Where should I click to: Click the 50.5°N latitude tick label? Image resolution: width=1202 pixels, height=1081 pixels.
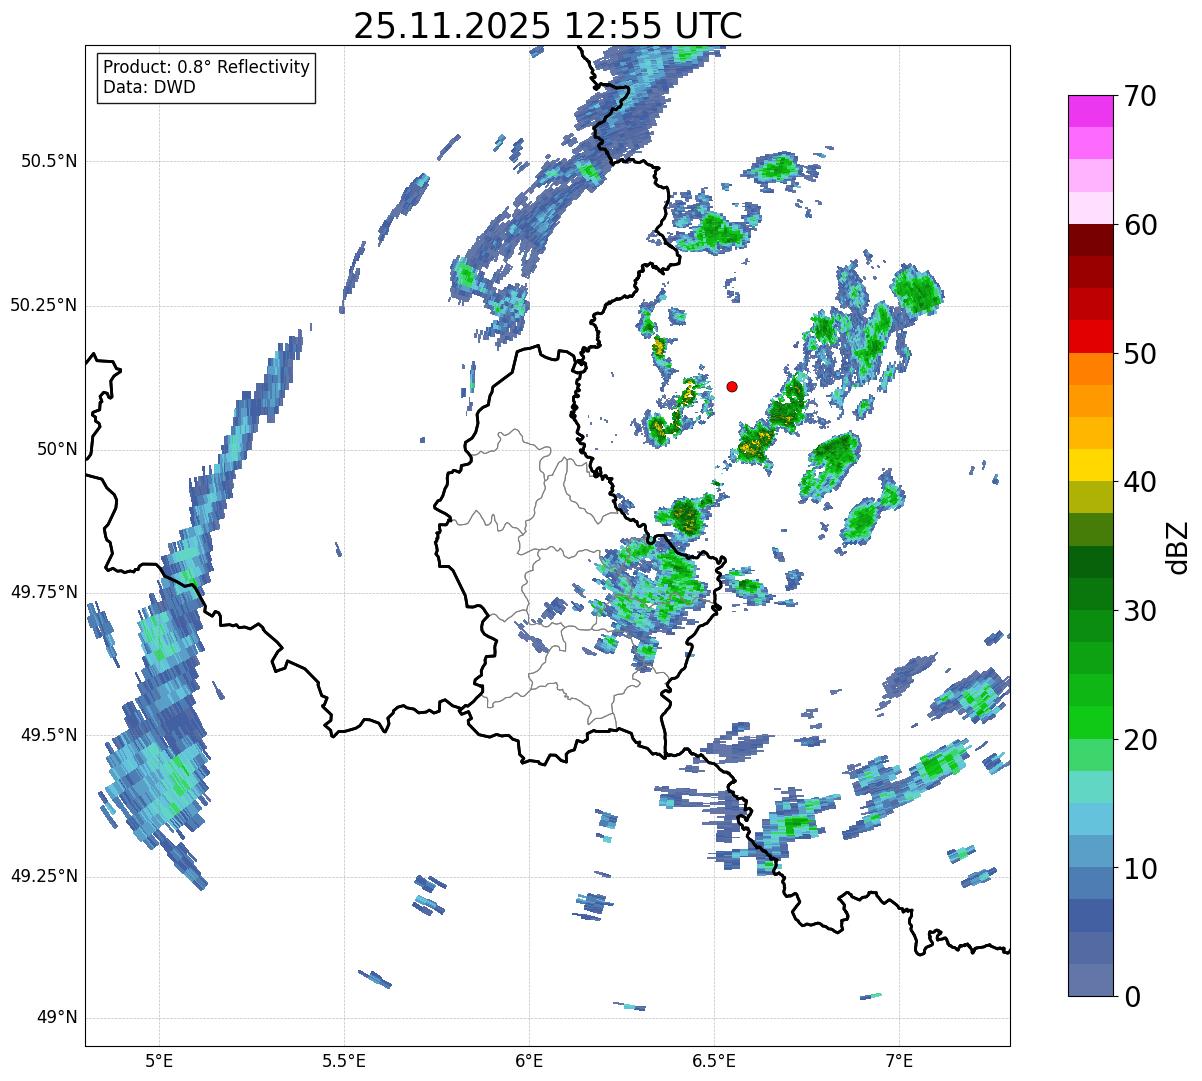click(x=49, y=161)
